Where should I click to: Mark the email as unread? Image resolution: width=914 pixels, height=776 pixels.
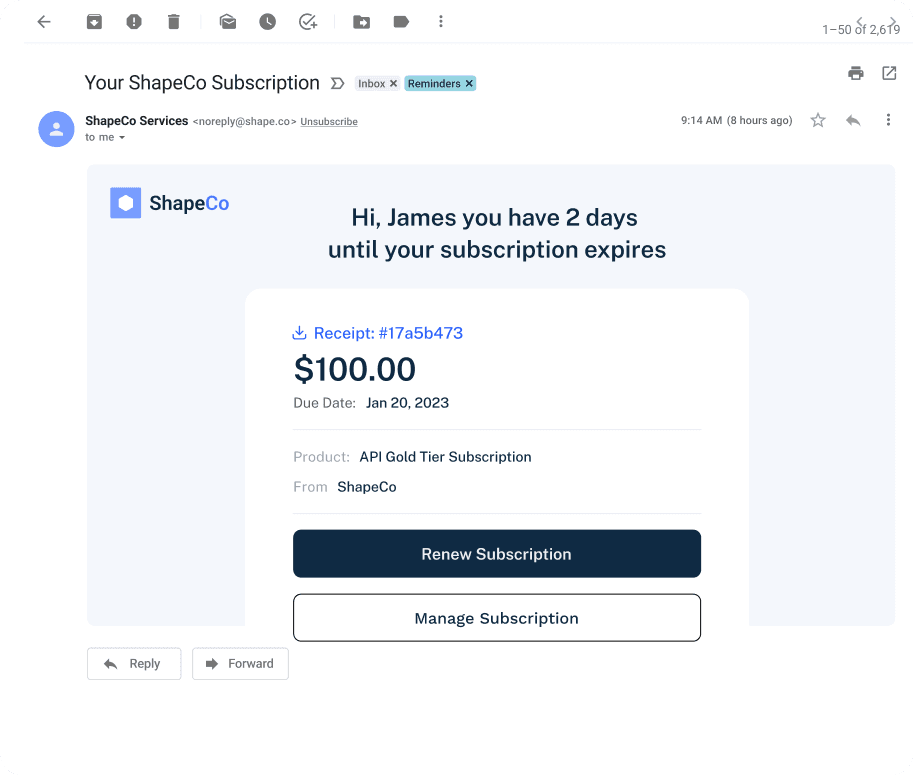(228, 22)
